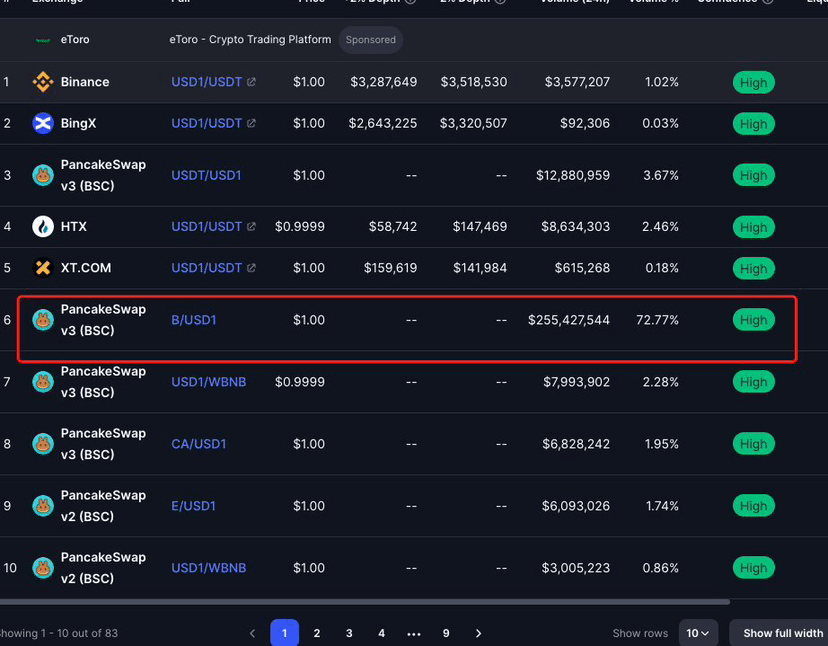This screenshot has height=646, width=828.
Task: Click the $615,268 volume value for XT.COM
Action: tap(582, 268)
